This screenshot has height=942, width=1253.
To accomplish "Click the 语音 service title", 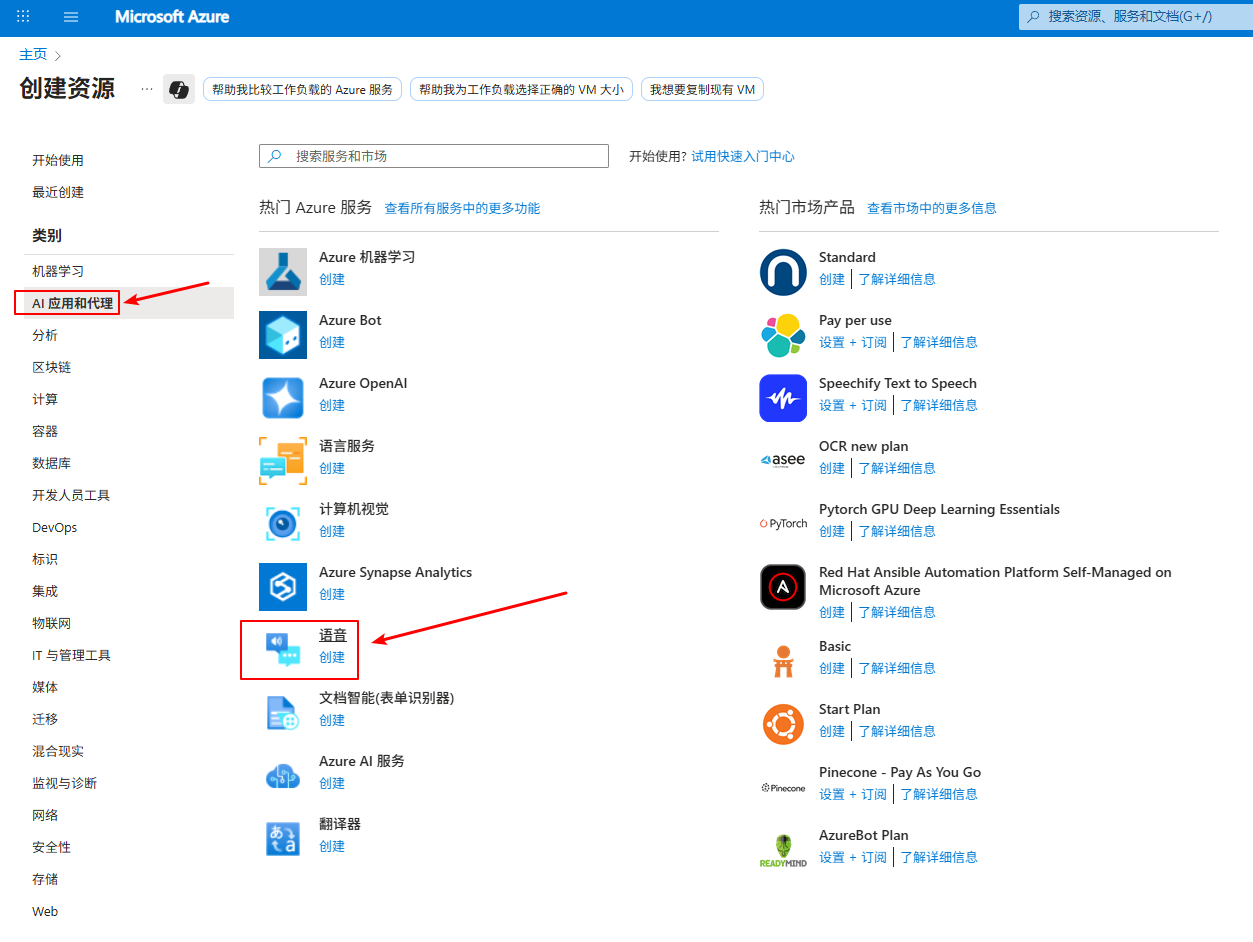I will 333,635.
